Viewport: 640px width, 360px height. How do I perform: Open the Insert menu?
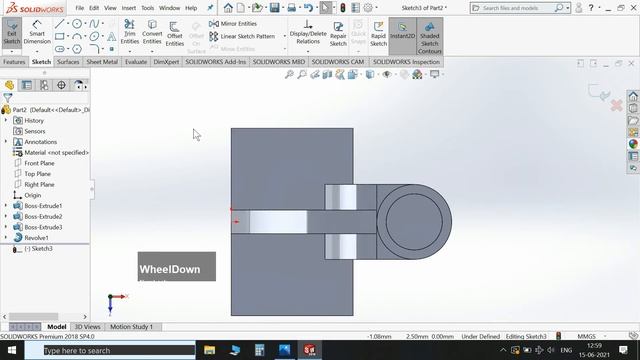(x=129, y=8)
